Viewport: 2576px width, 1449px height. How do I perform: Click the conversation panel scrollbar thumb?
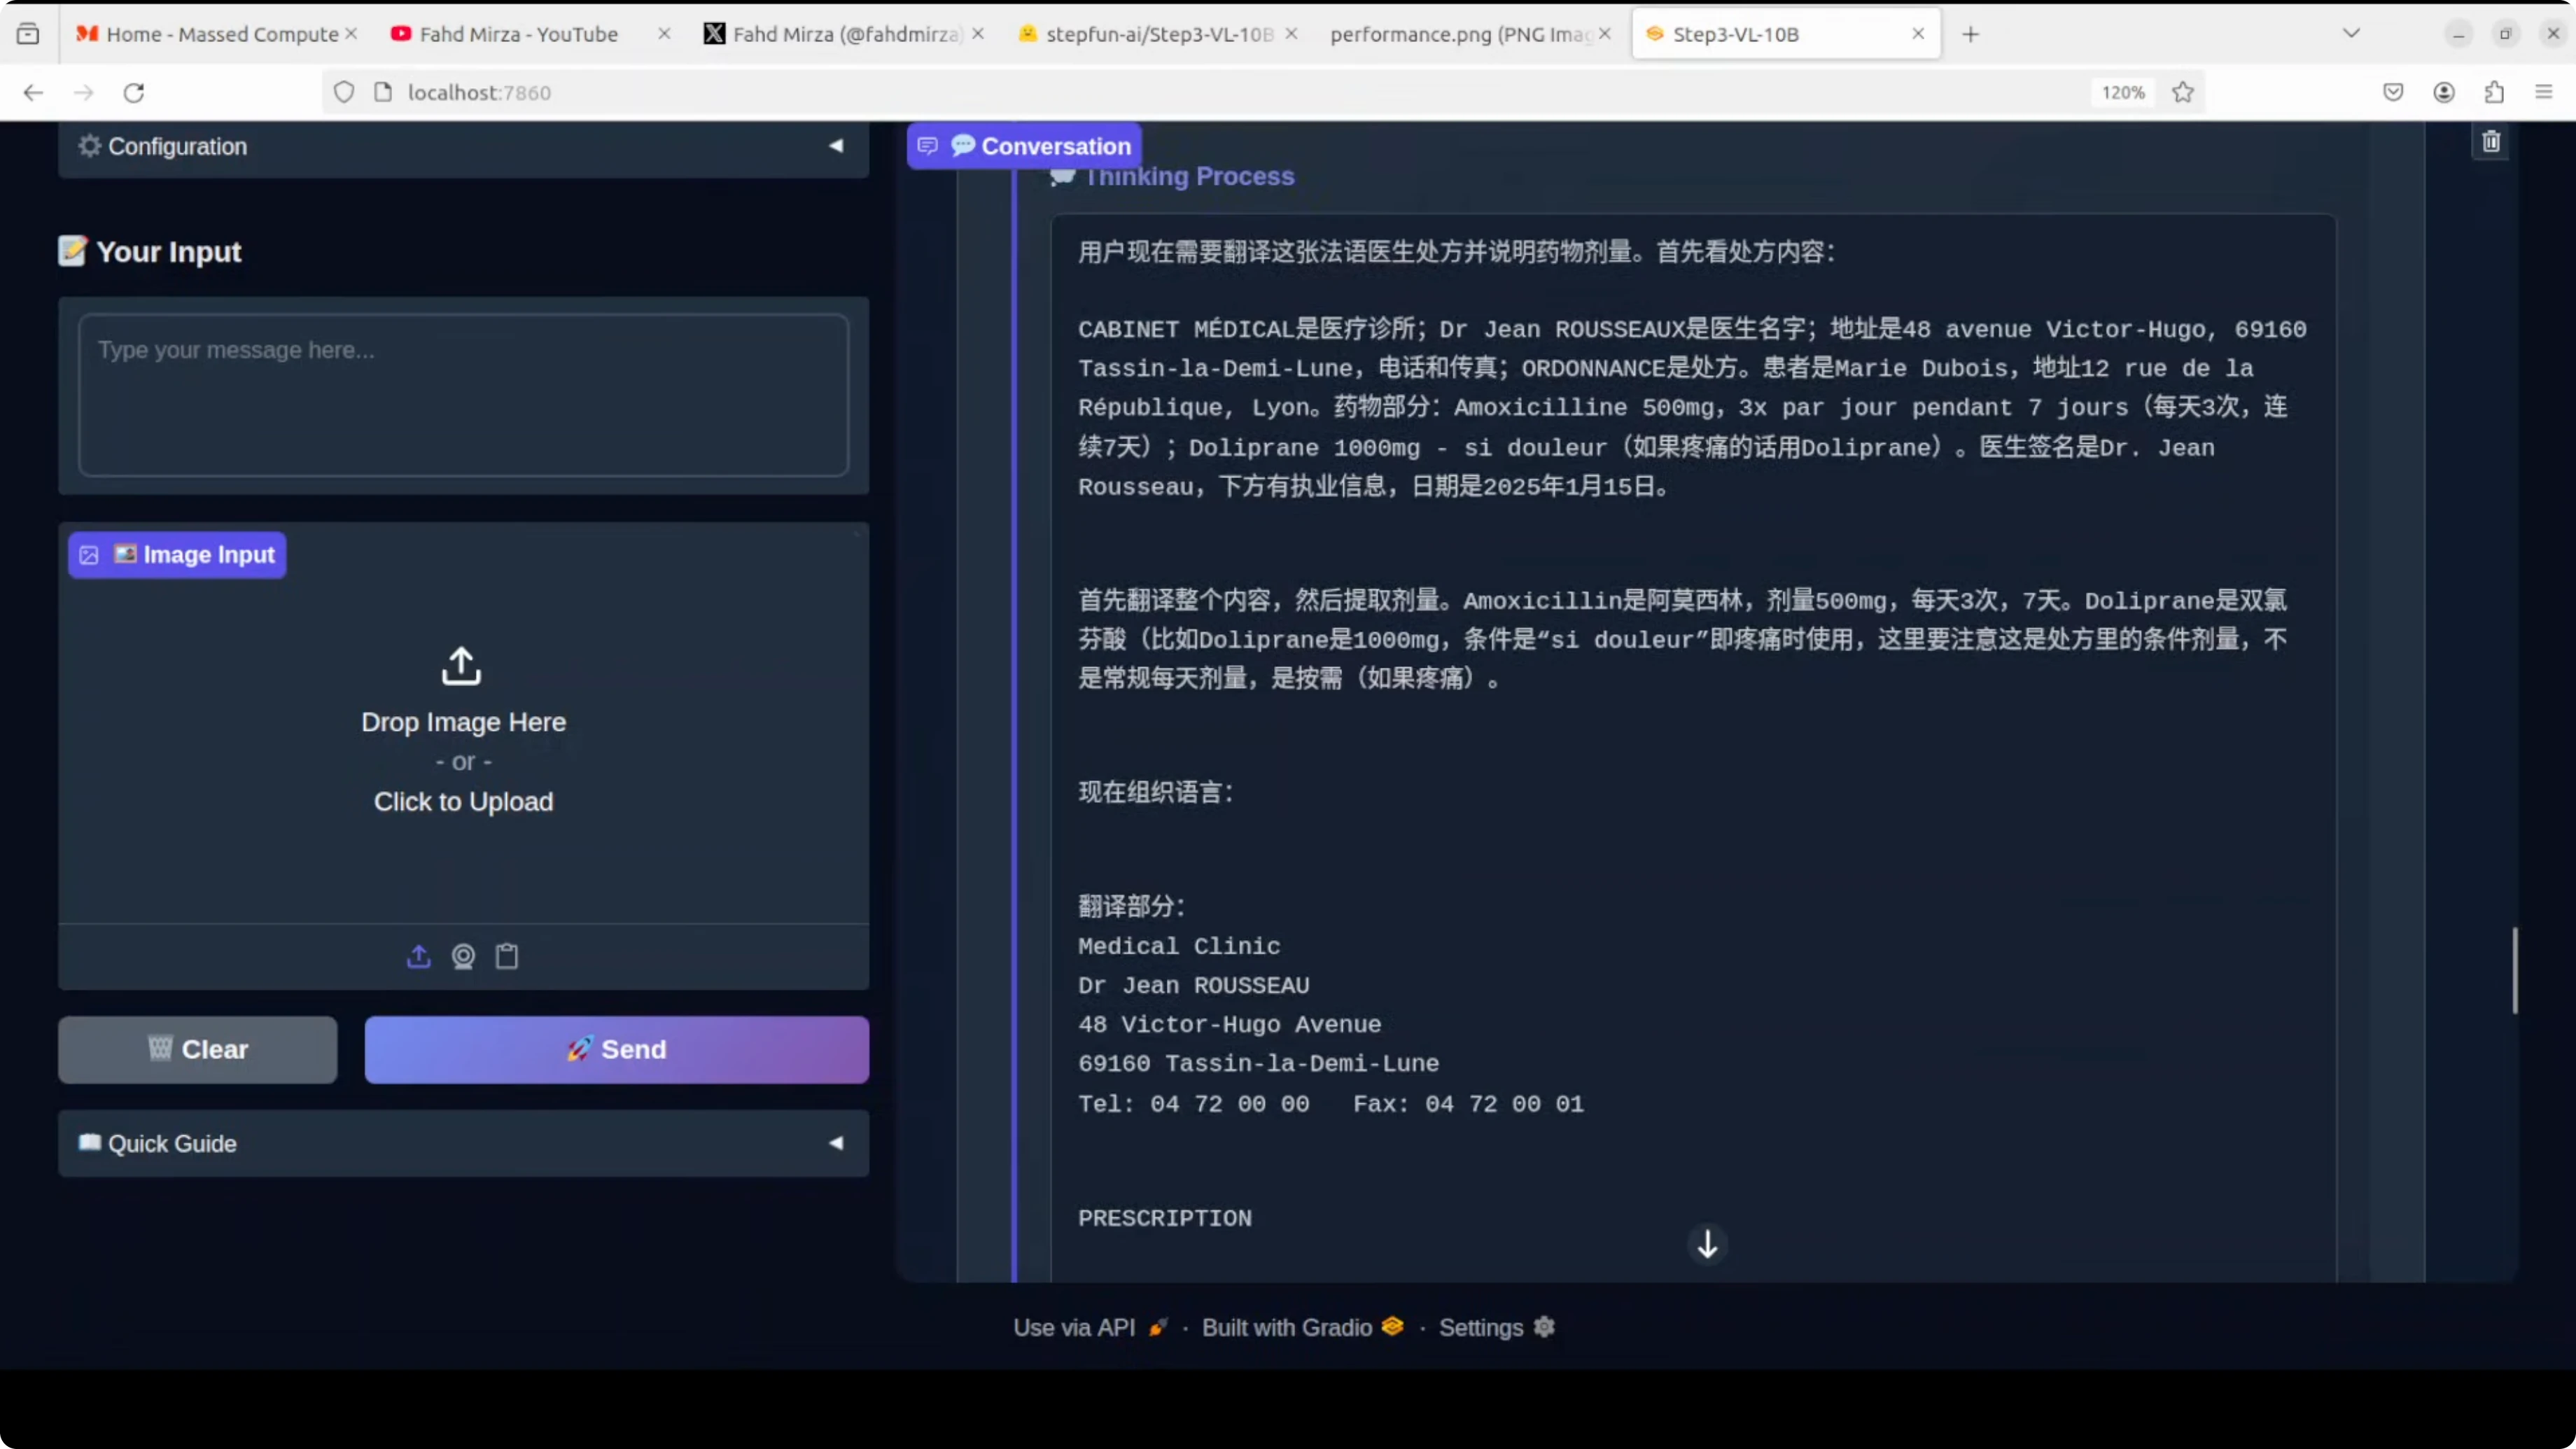point(2514,970)
